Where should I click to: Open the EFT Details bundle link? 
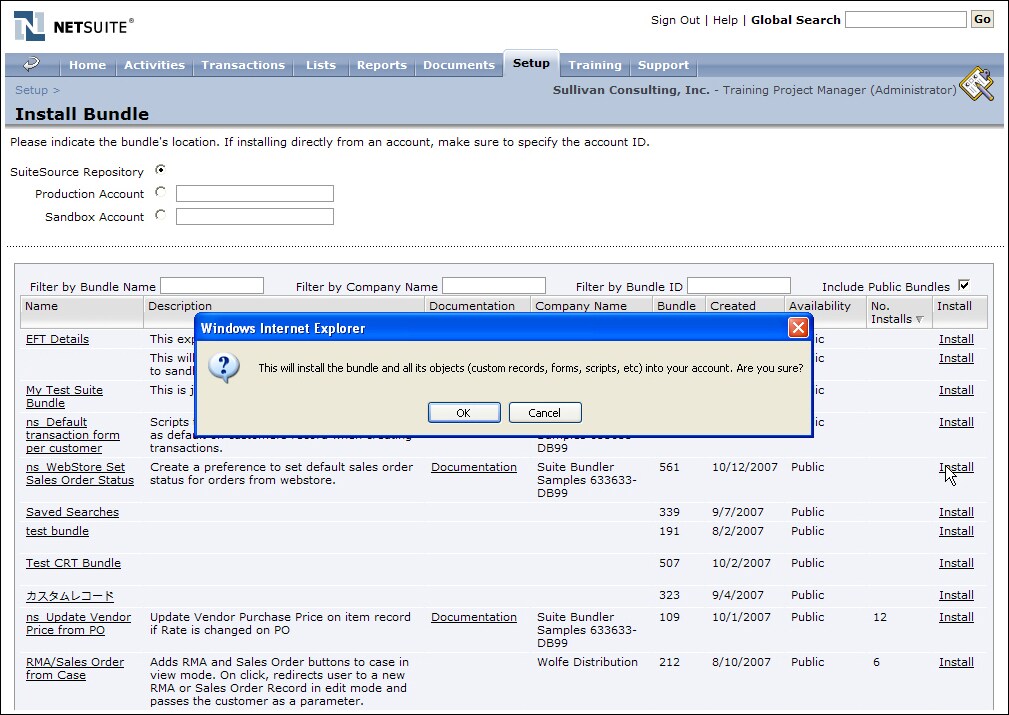tap(57, 339)
